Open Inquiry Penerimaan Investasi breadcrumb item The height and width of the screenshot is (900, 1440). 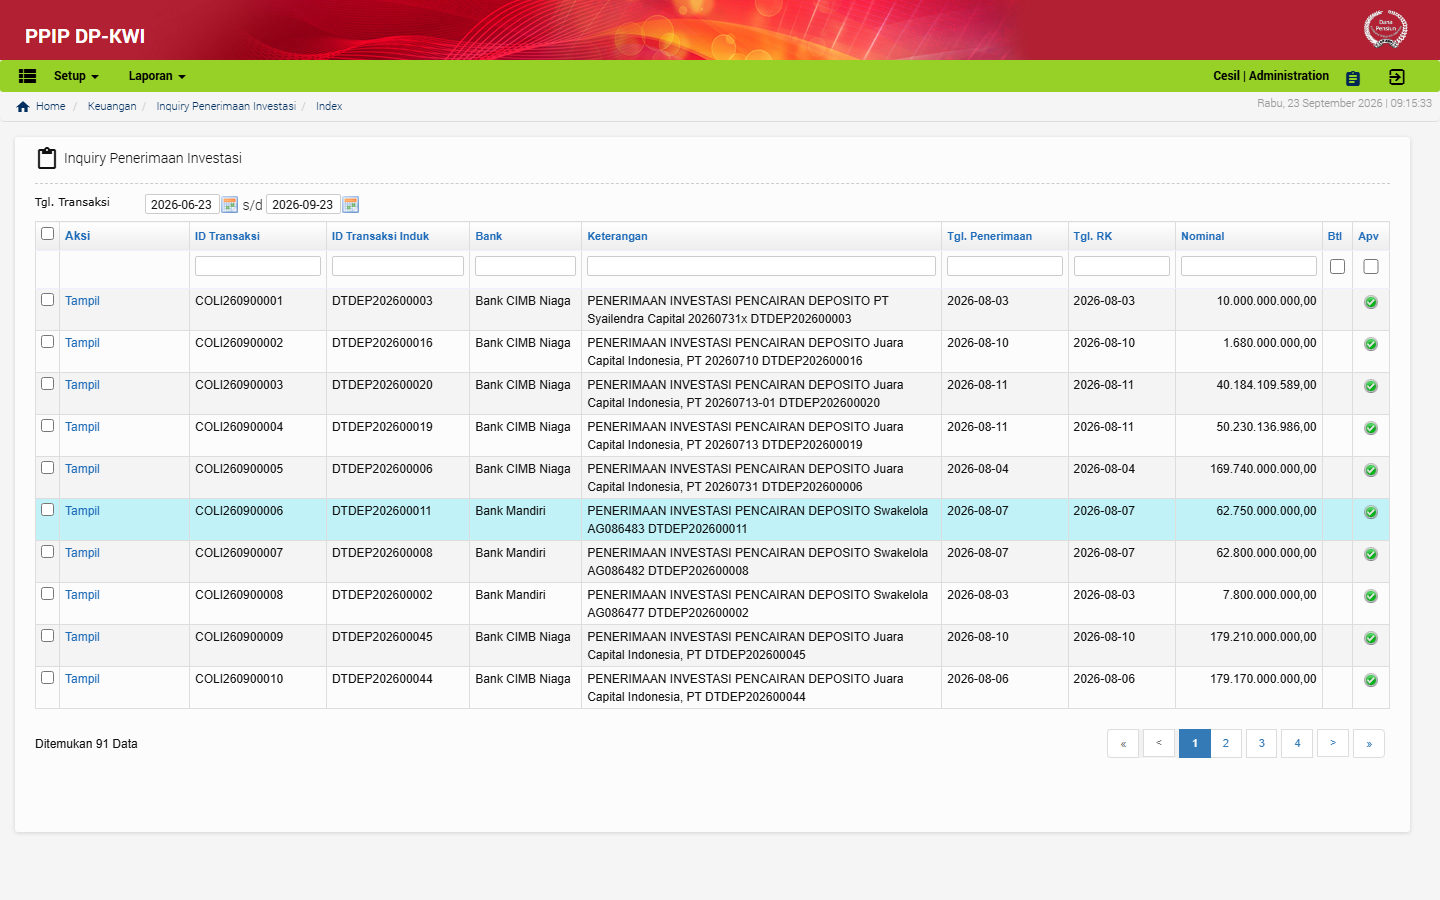(x=226, y=106)
